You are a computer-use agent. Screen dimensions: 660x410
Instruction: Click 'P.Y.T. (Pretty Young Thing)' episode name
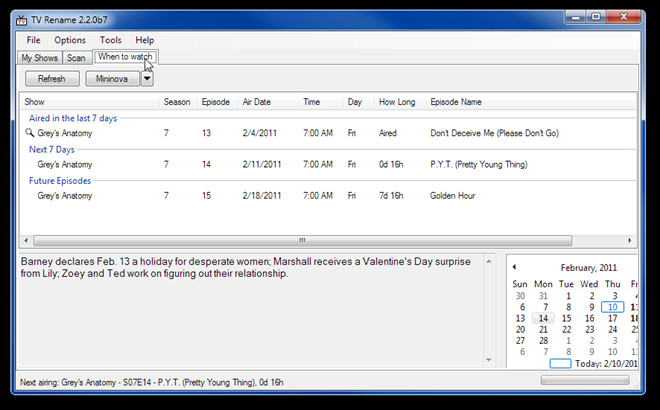click(479, 164)
